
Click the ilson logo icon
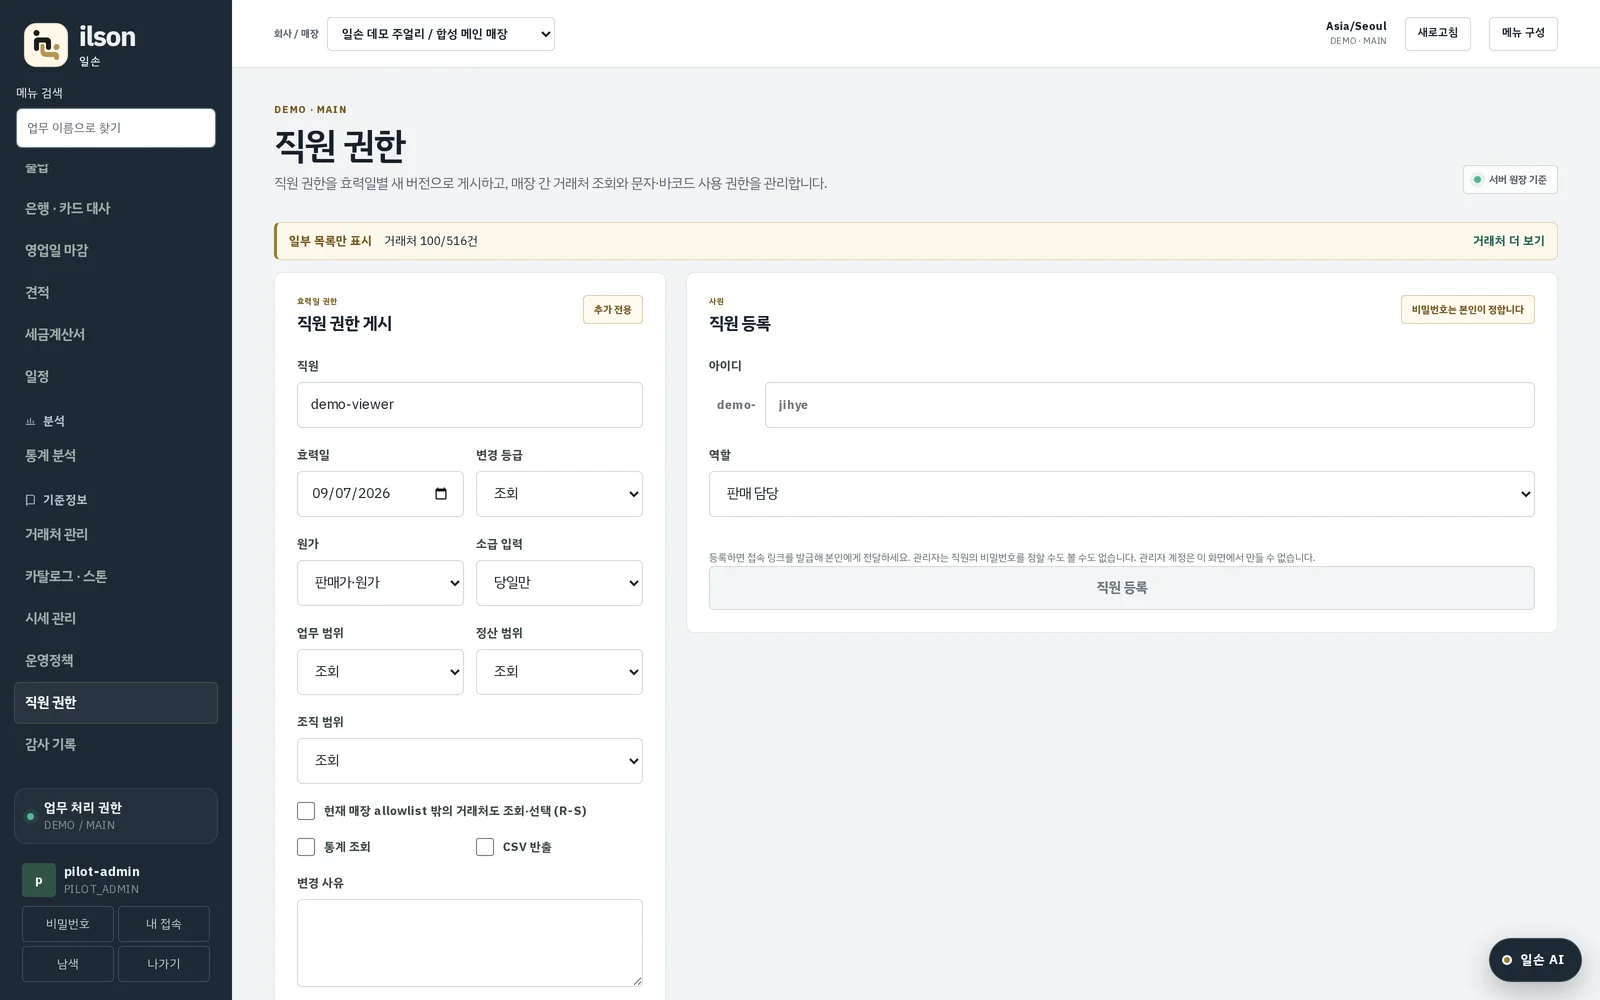(46, 45)
